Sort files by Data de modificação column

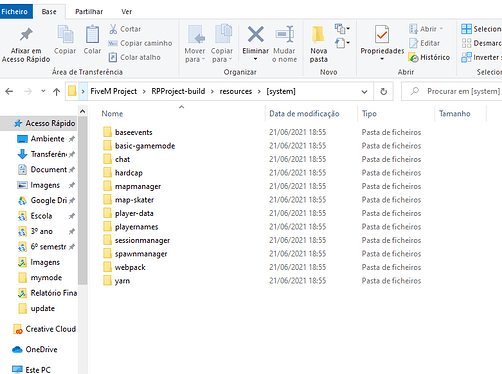click(304, 114)
